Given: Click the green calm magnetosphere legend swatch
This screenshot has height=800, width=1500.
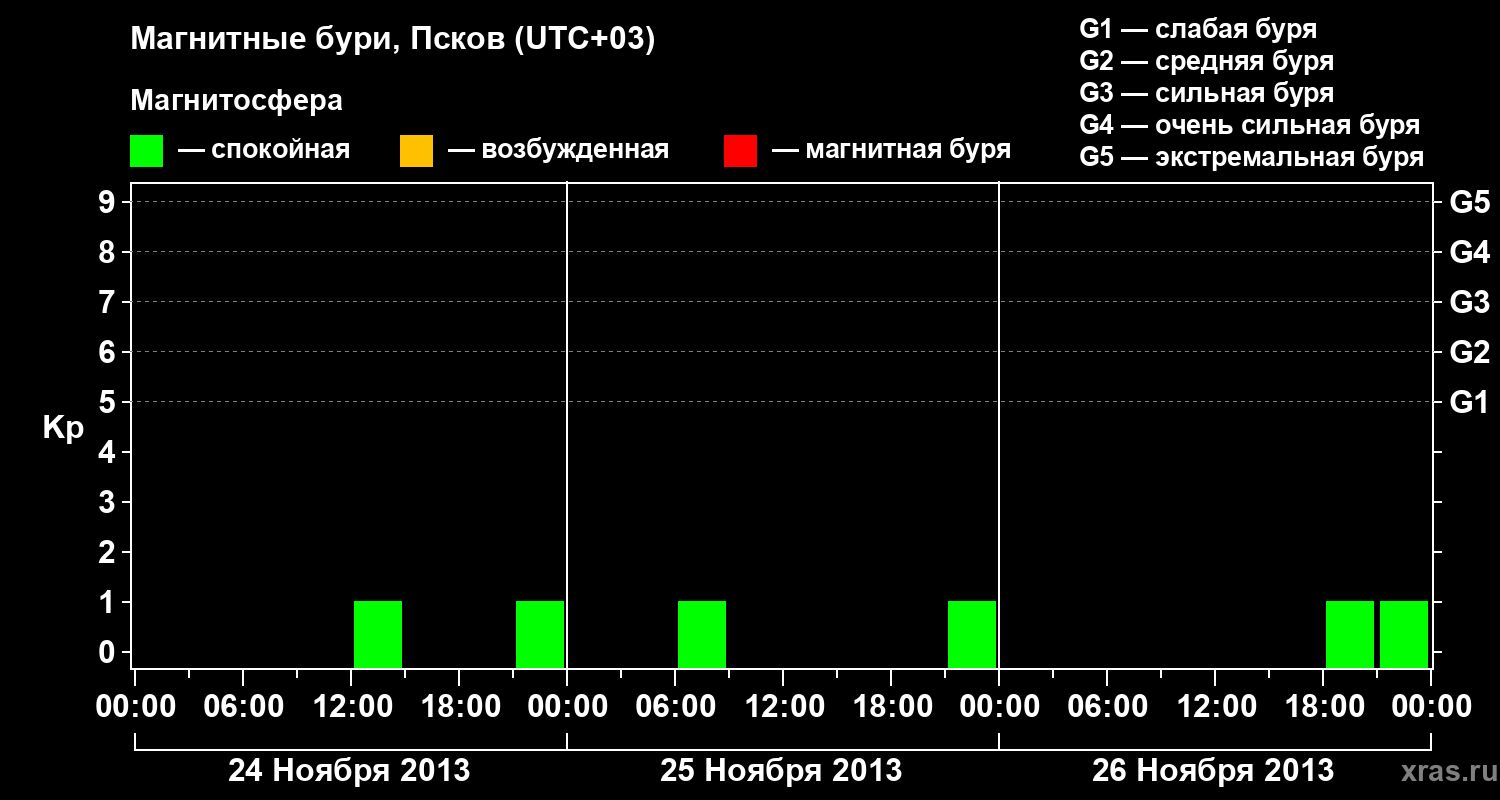Looking at the screenshot, I should 146,150.
